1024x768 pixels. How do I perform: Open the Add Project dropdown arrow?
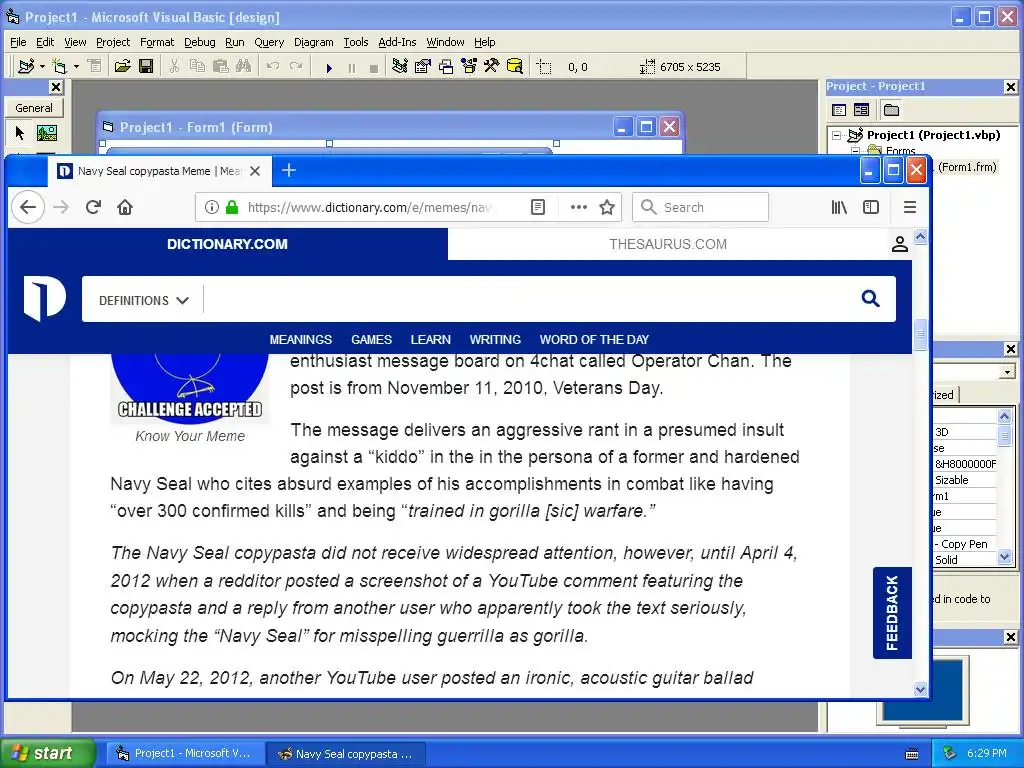[x=42, y=67]
